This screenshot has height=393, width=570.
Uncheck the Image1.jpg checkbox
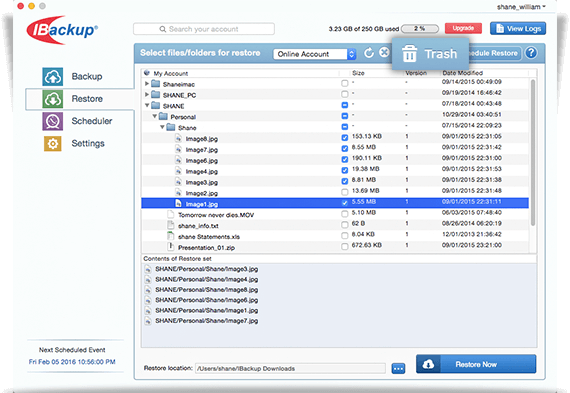(x=345, y=203)
